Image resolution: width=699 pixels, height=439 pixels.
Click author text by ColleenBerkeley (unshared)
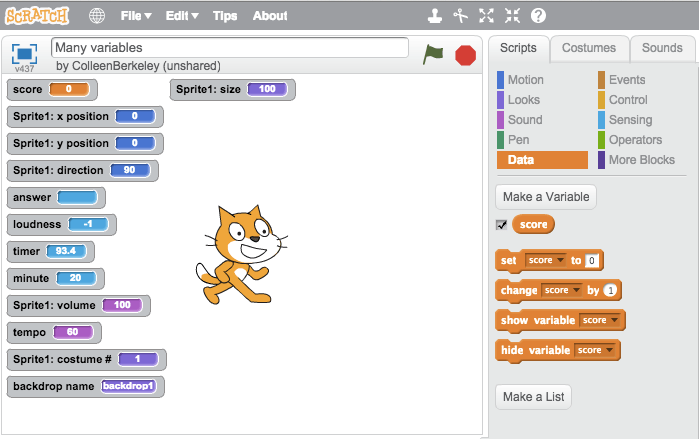pyautogui.click(x=138, y=66)
